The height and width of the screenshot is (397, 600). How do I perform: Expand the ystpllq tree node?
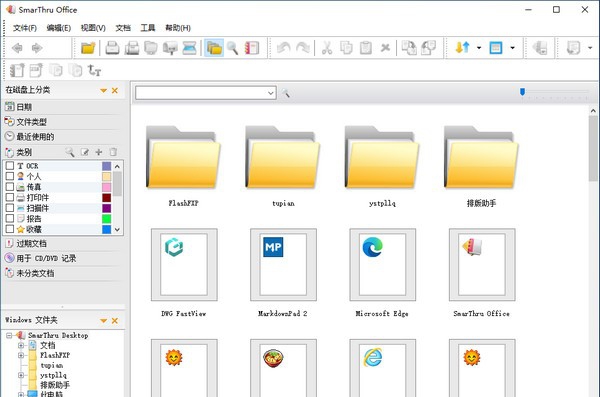pos(21,375)
